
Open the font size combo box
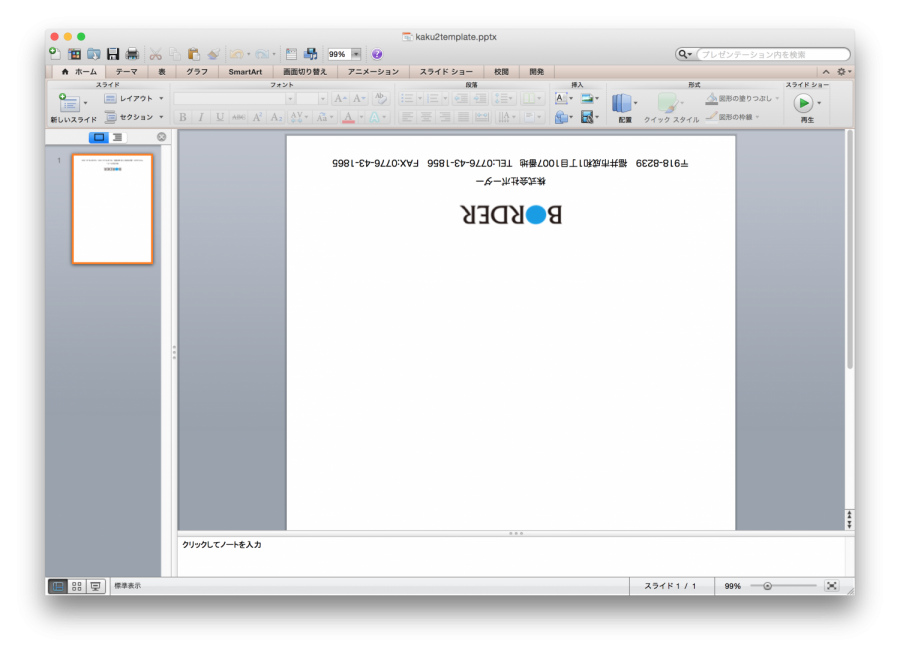coord(312,99)
